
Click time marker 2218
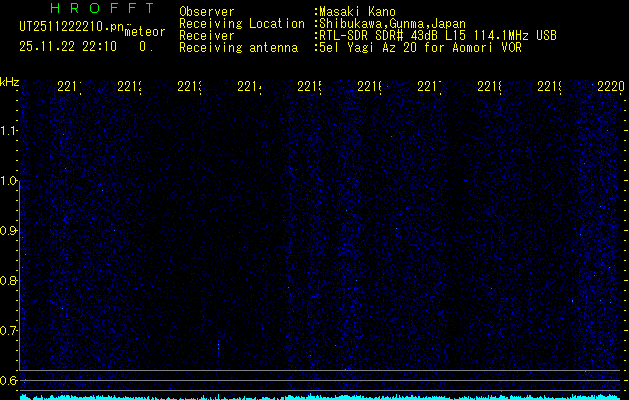[x=489, y=86]
